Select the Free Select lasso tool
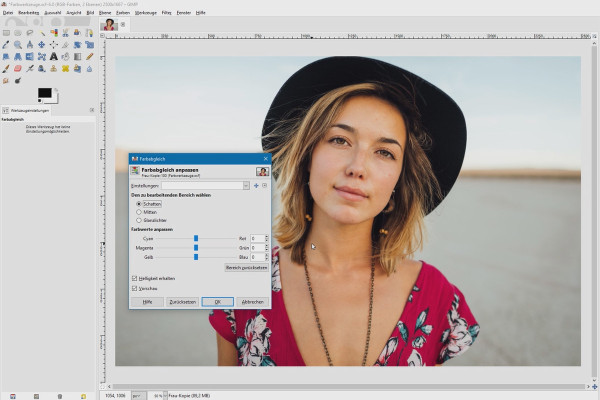Screen dimensions: 600x400 [30, 33]
